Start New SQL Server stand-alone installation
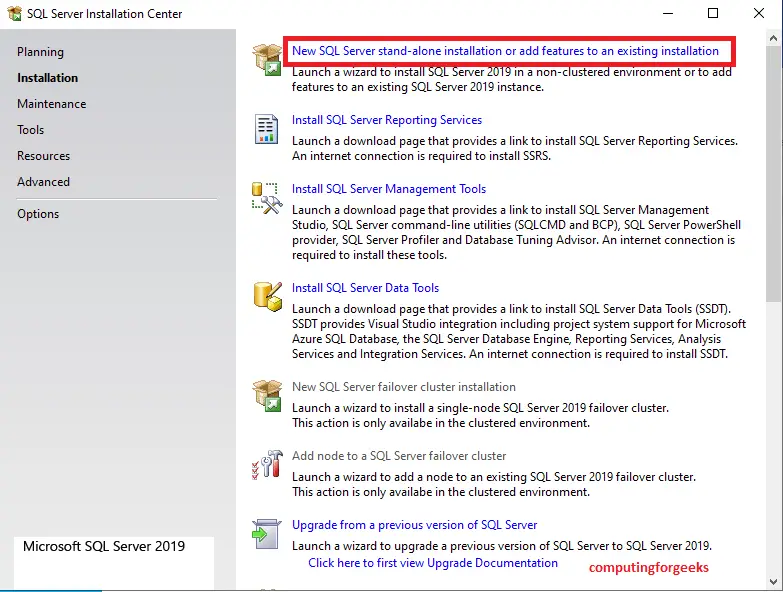783x592 pixels. coord(505,51)
